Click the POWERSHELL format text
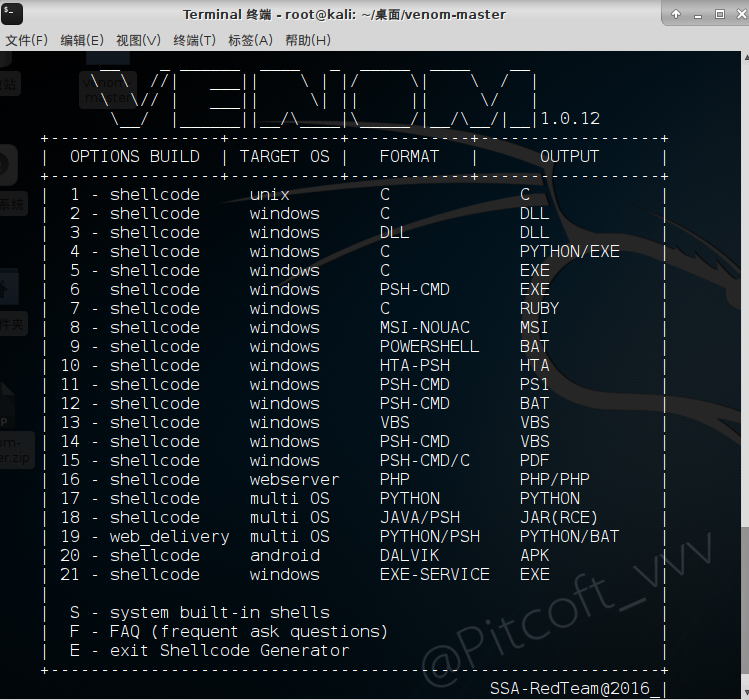The width and height of the screenshot is (749, 700). [x=429, y=347]
